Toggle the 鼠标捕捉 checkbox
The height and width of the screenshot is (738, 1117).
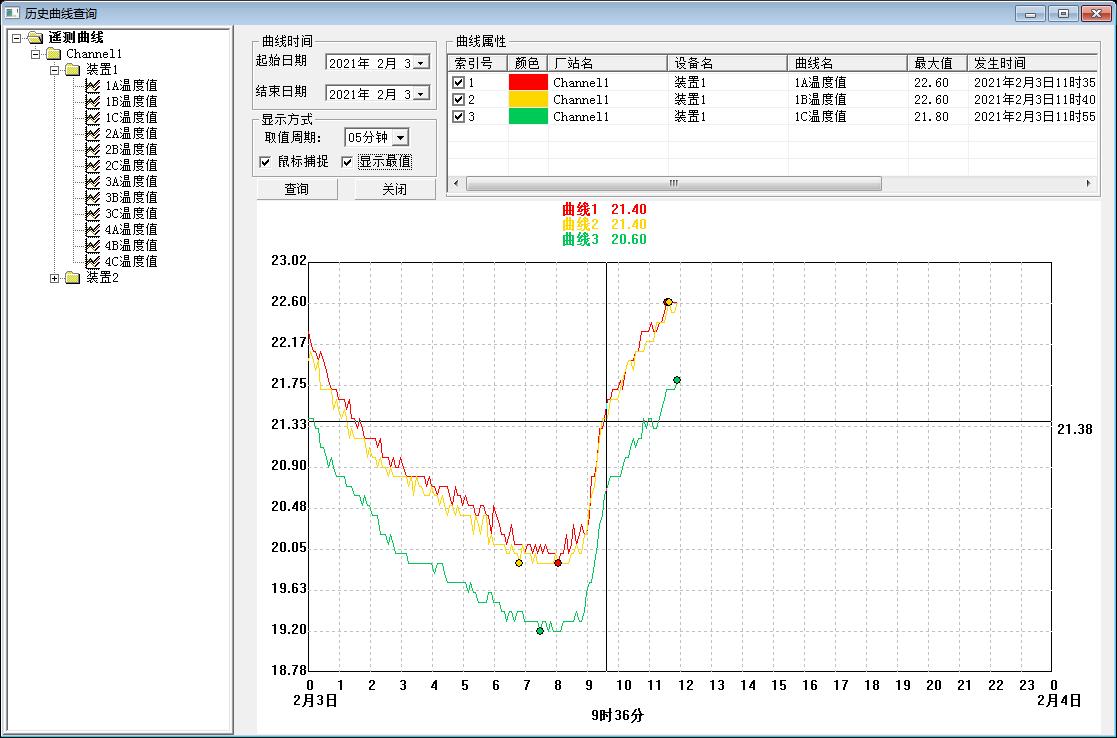click(x=265, y=162)
